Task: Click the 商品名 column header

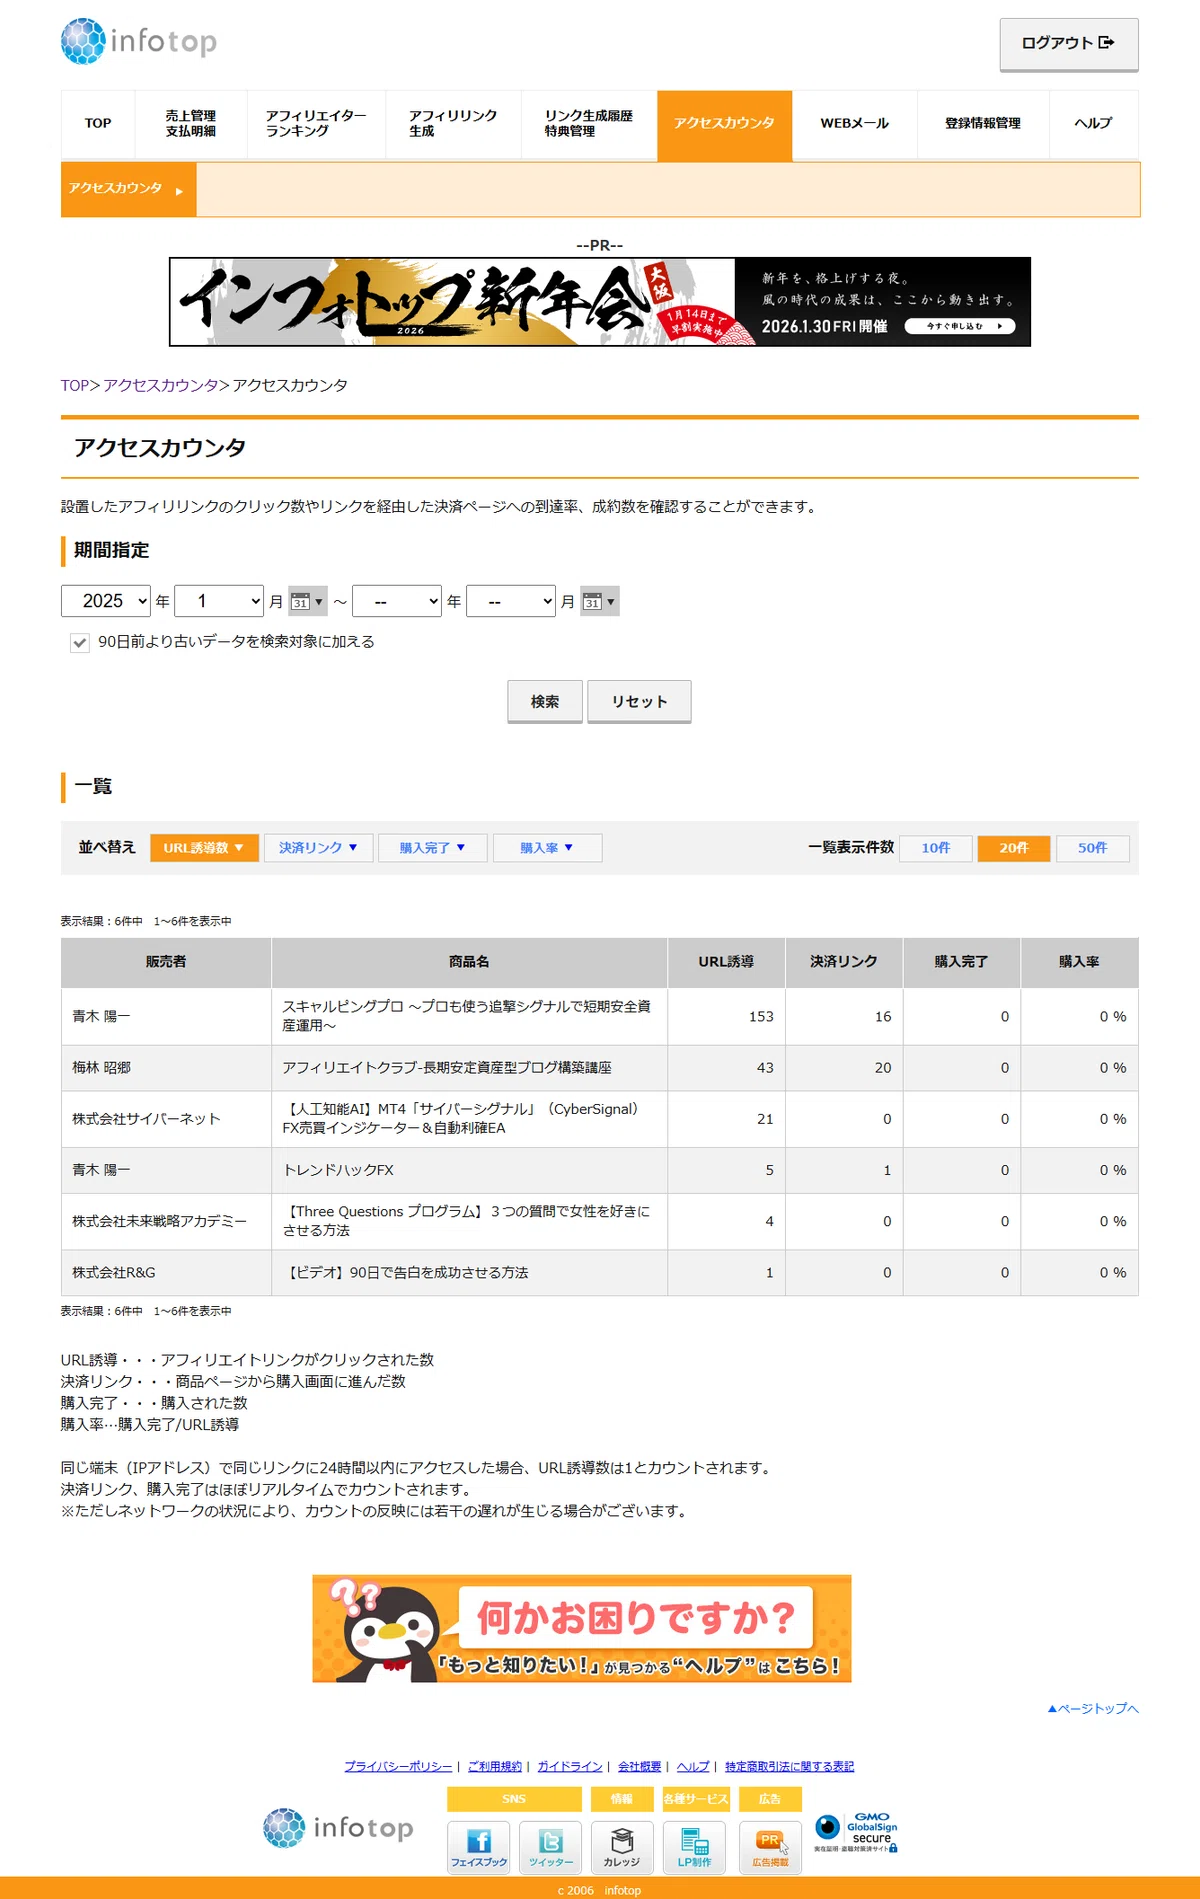Action: (x=469, y=962)
